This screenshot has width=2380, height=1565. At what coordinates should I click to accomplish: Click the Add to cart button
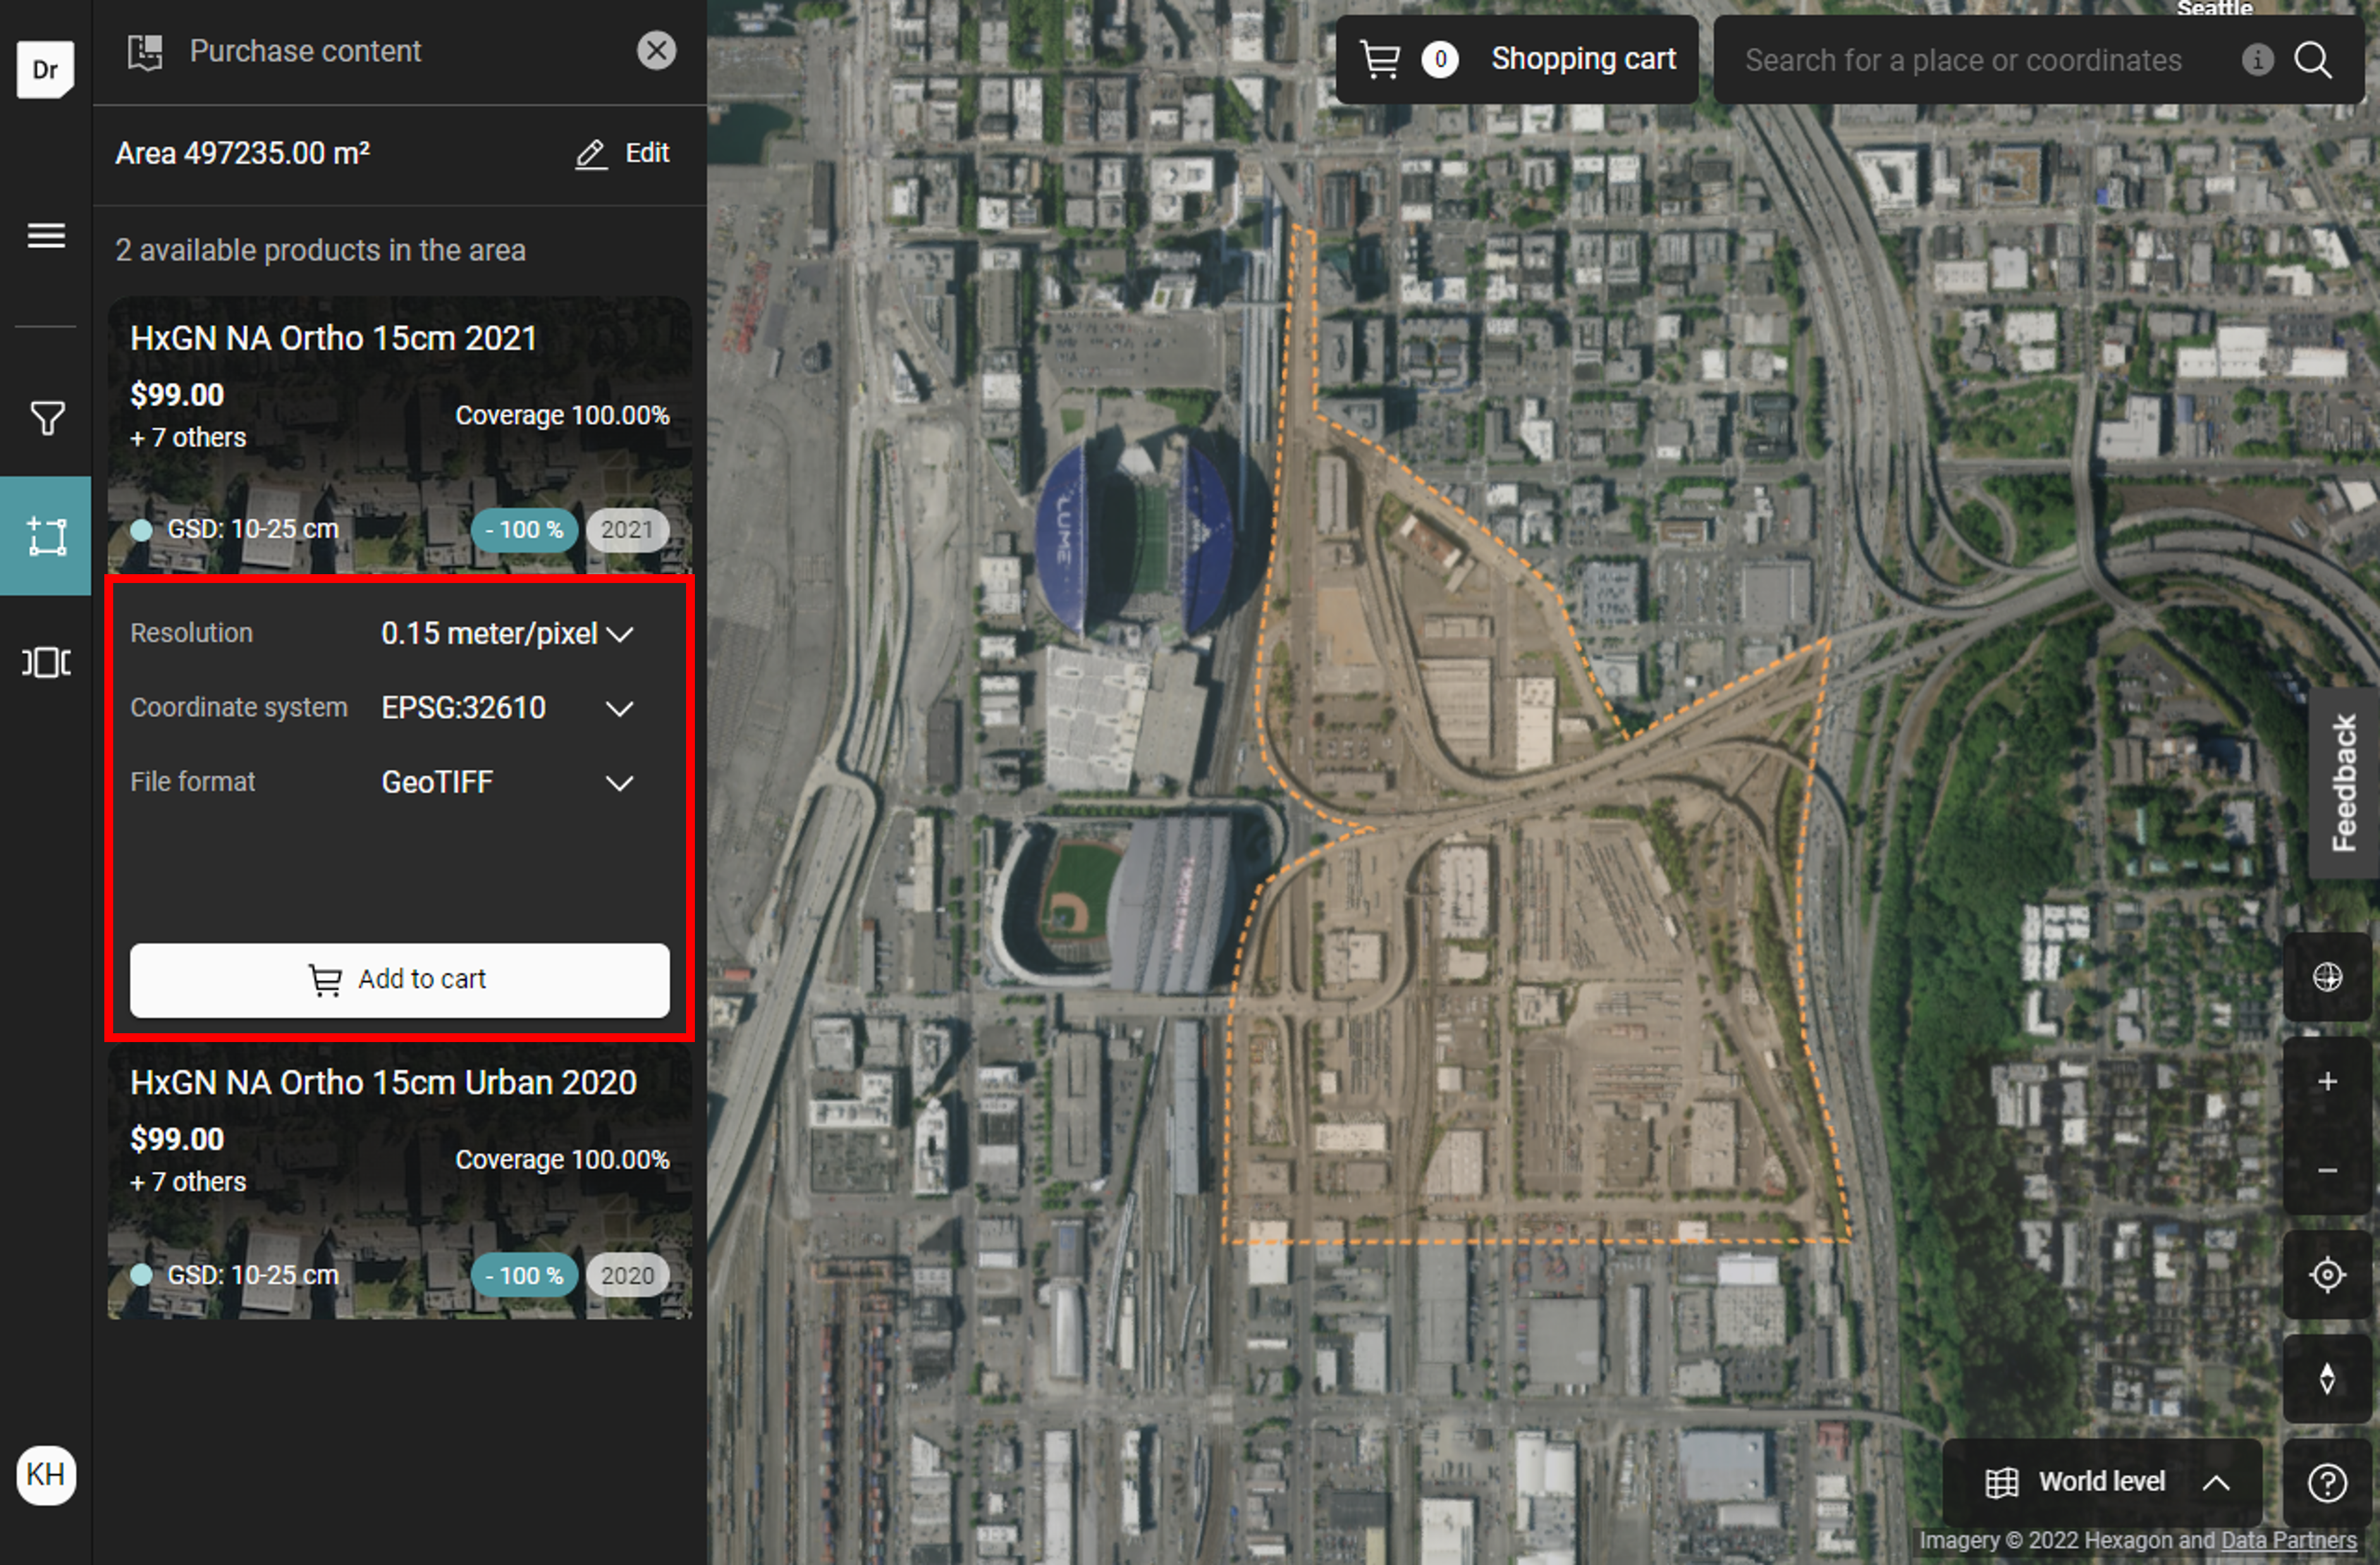(399, 980)
